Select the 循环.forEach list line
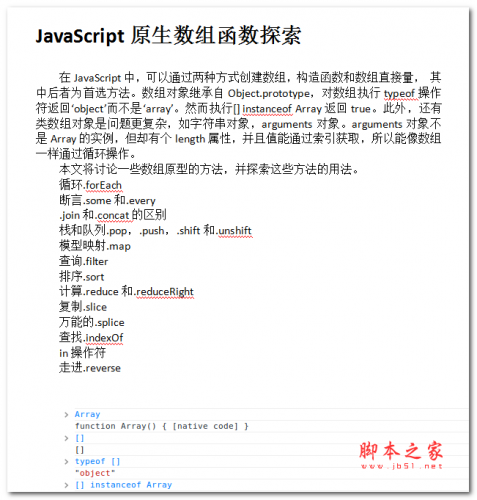This screenshot has width=477, height=500. (90, 185)
